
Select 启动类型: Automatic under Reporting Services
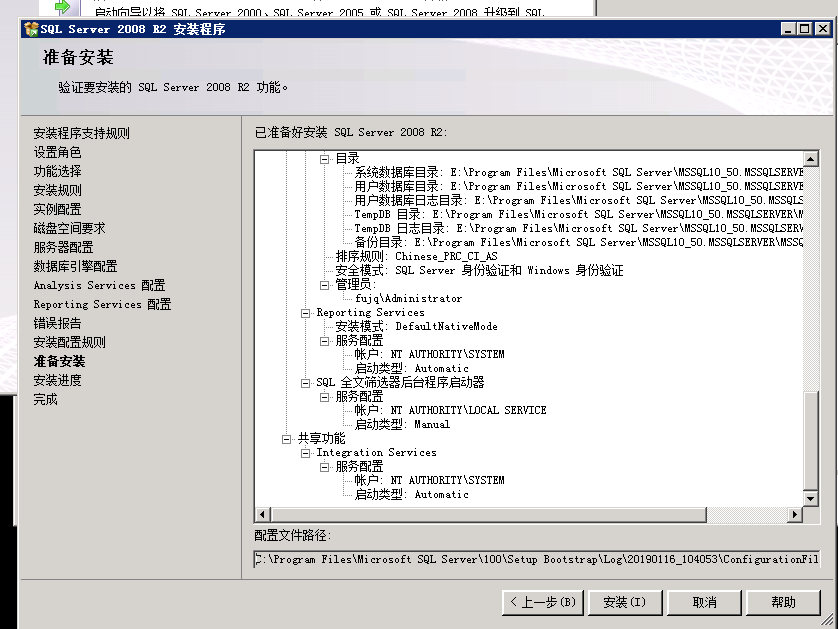pos(412,368)
